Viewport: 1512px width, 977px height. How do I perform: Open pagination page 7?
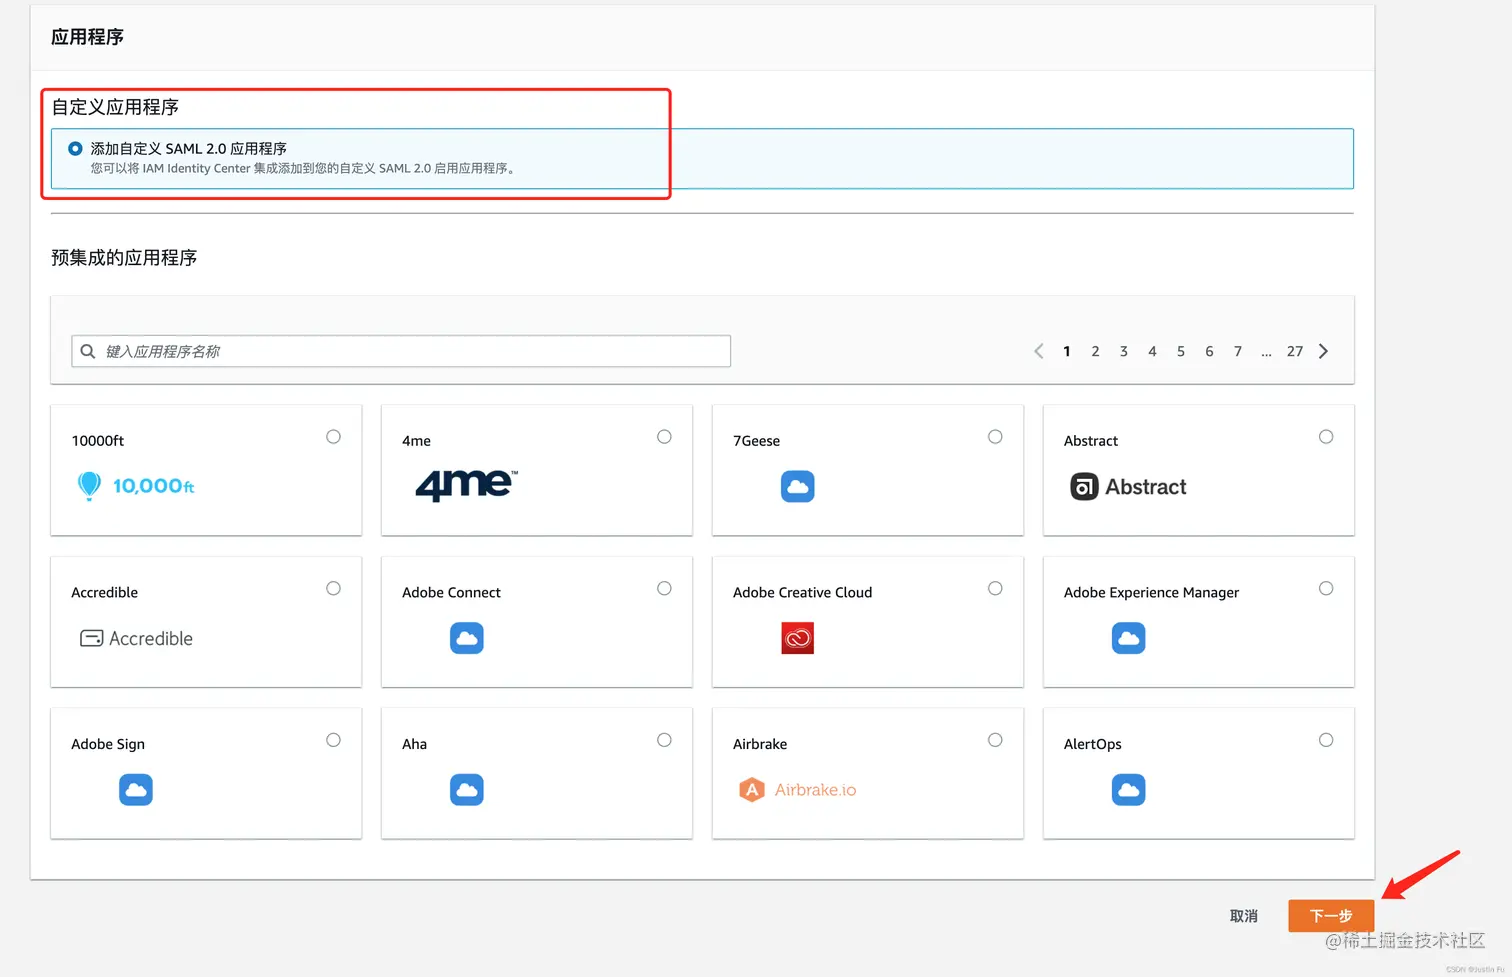(1238, 352)
